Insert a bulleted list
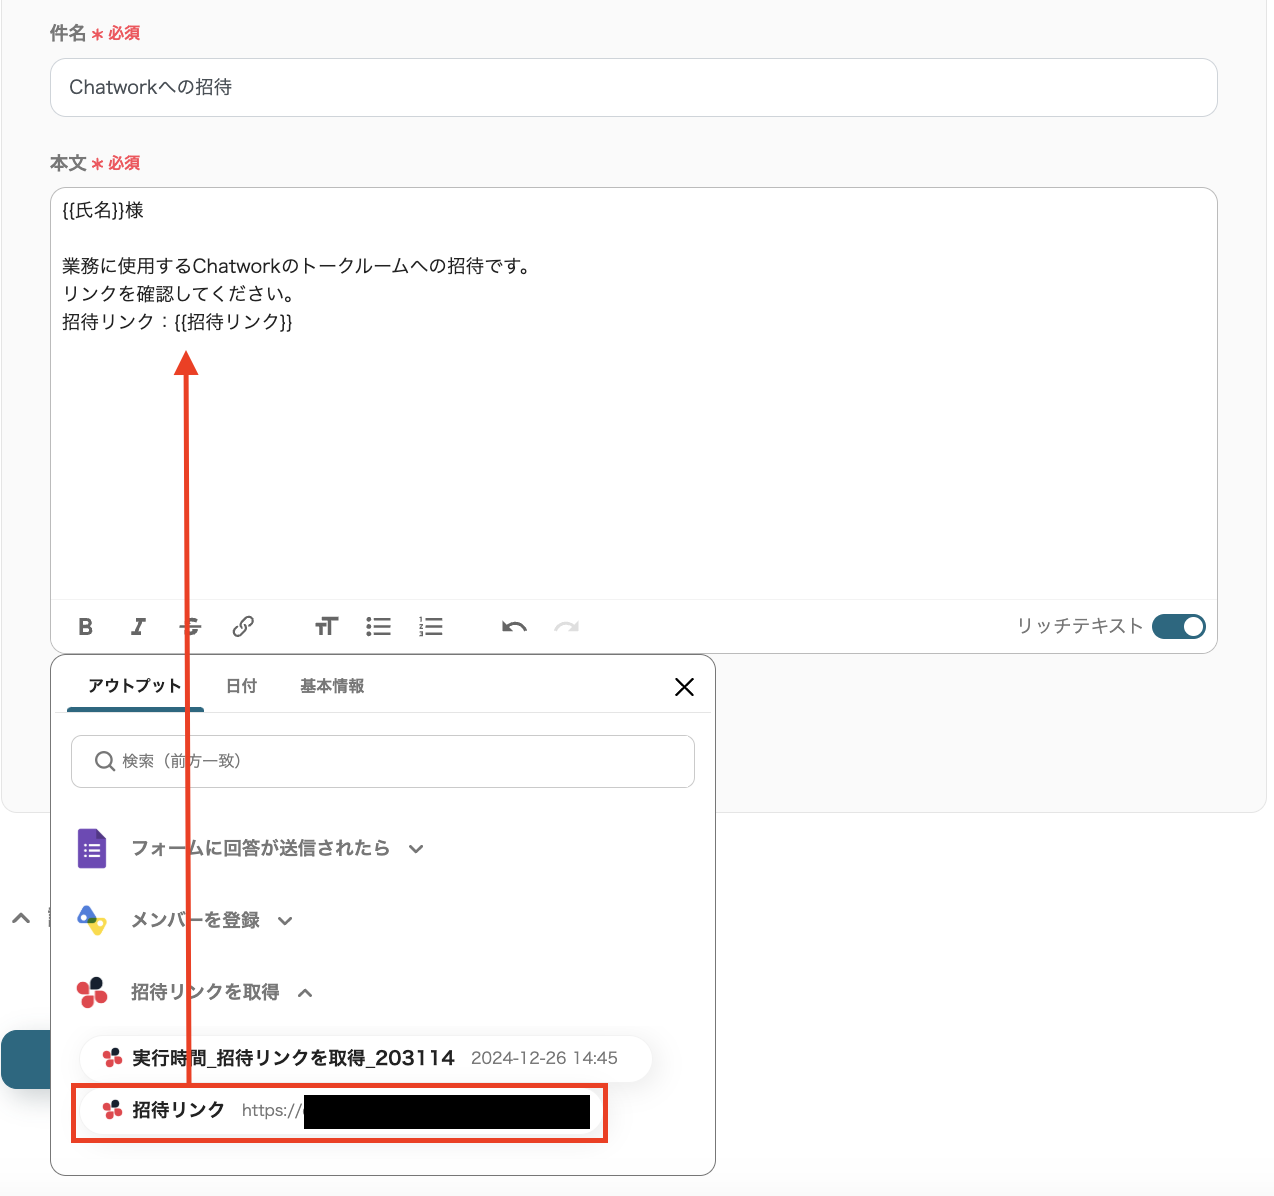This screenshot has width=1274, height=1196. coord(378,627)
